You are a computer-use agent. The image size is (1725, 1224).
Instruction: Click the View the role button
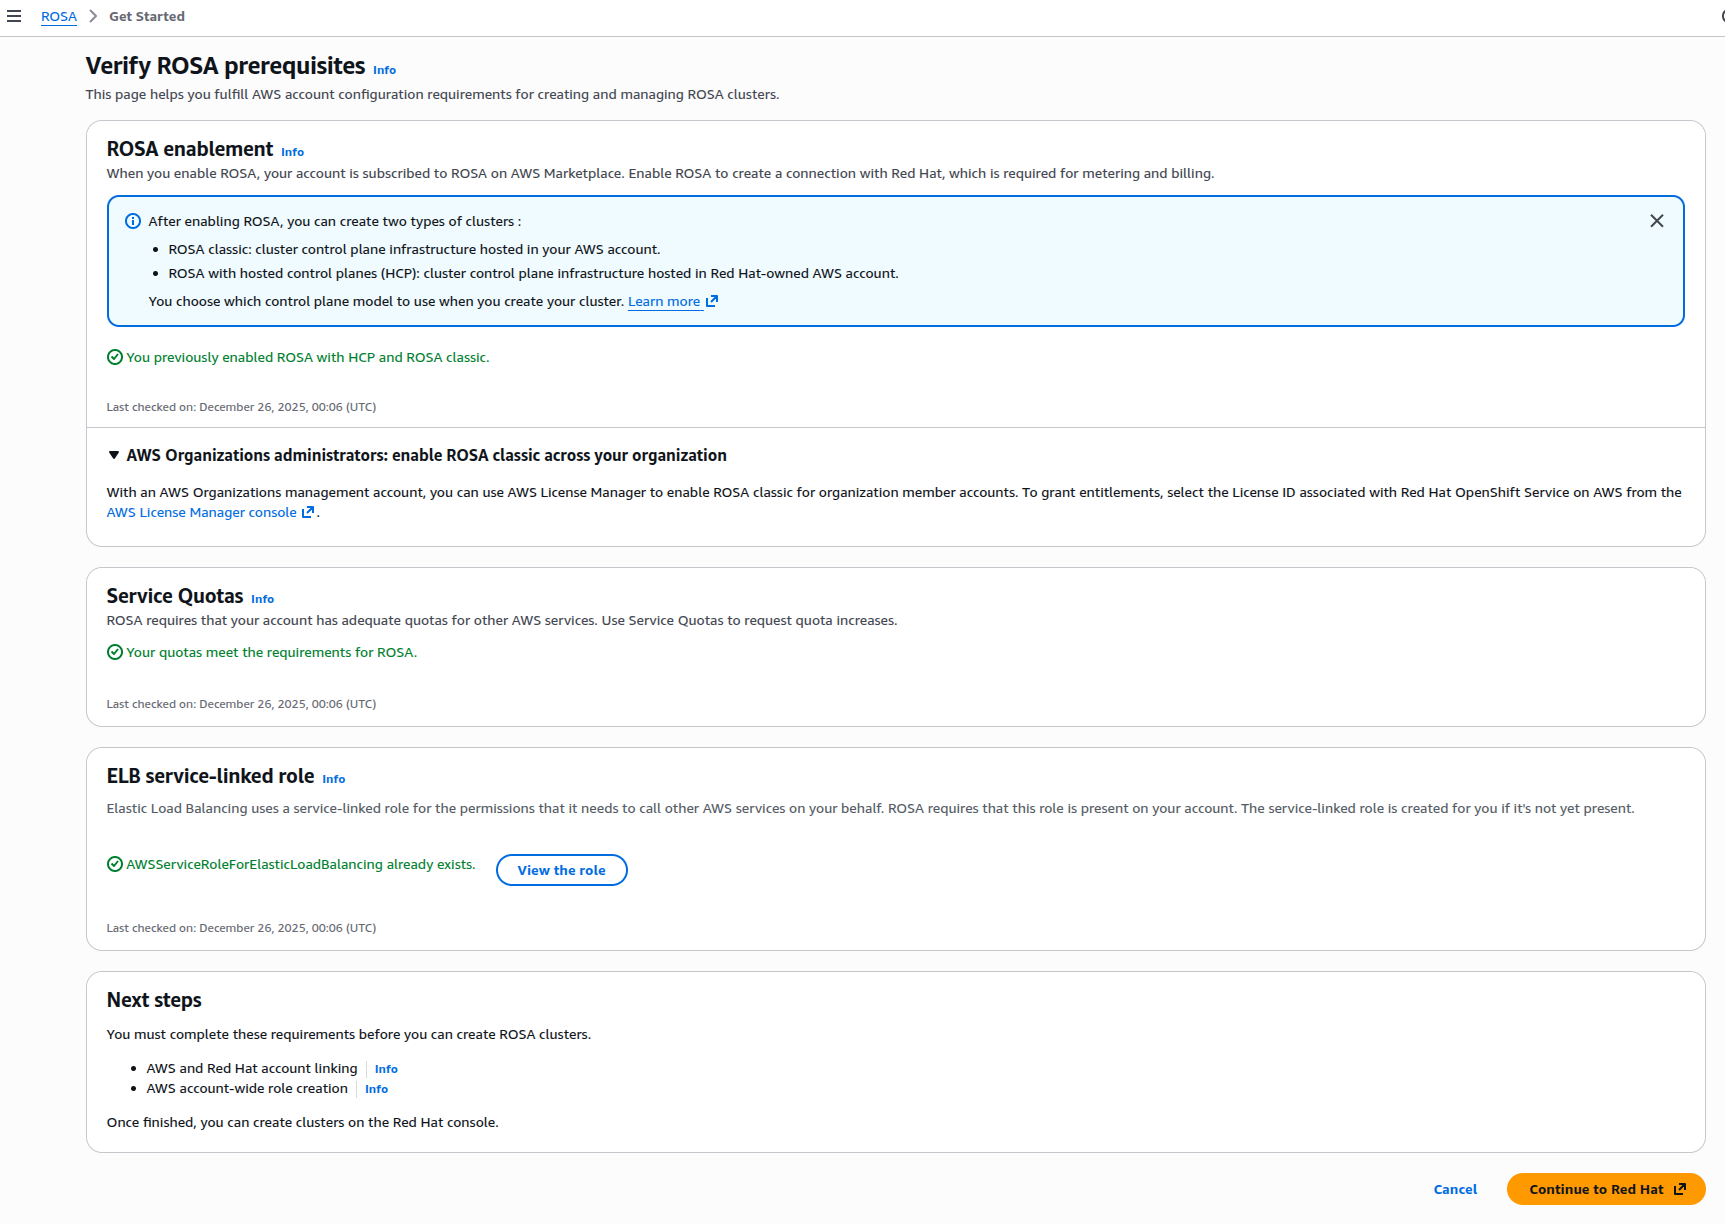[561, 870]
